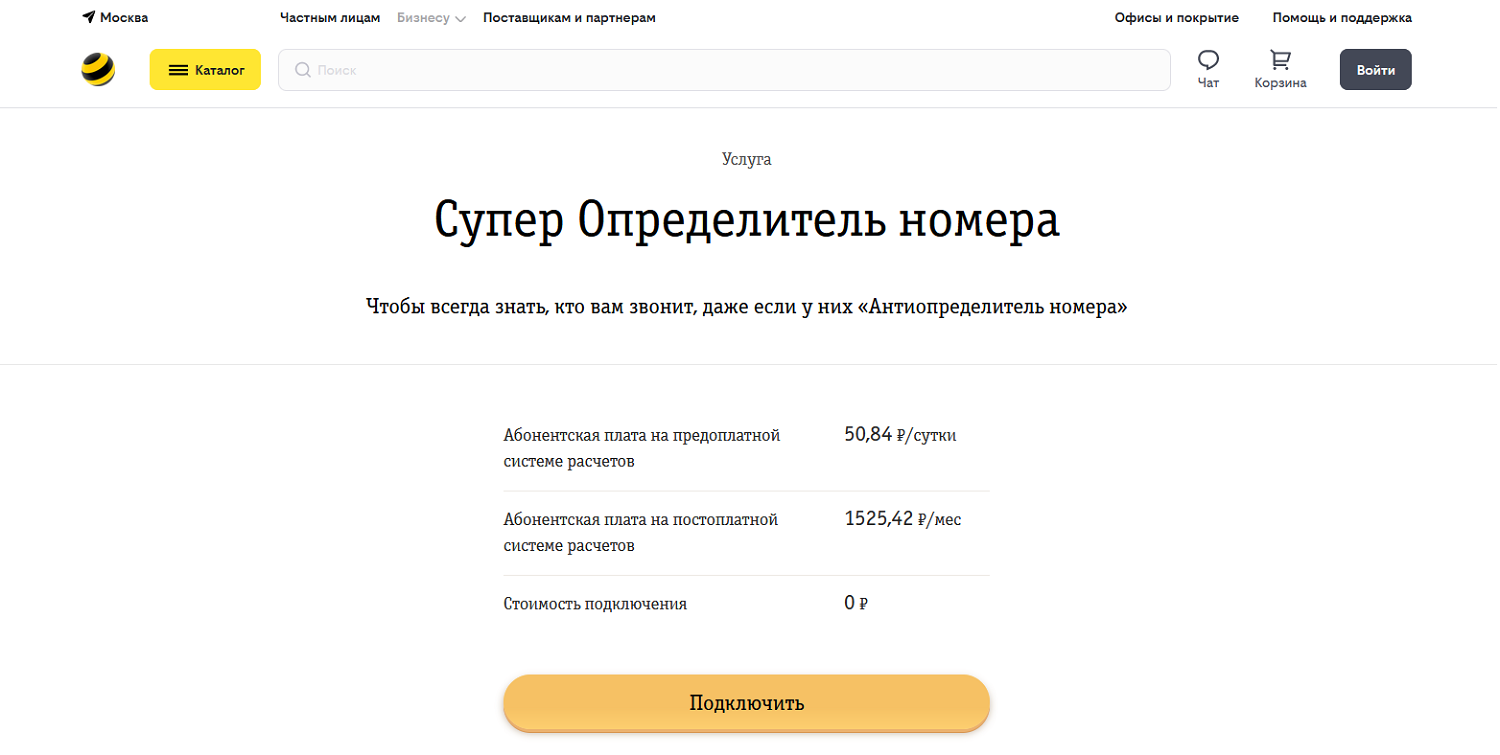Open the Корзина shopping cart icon
The width and height of the screenshot is (1500, 755).
pos(1280,60)
